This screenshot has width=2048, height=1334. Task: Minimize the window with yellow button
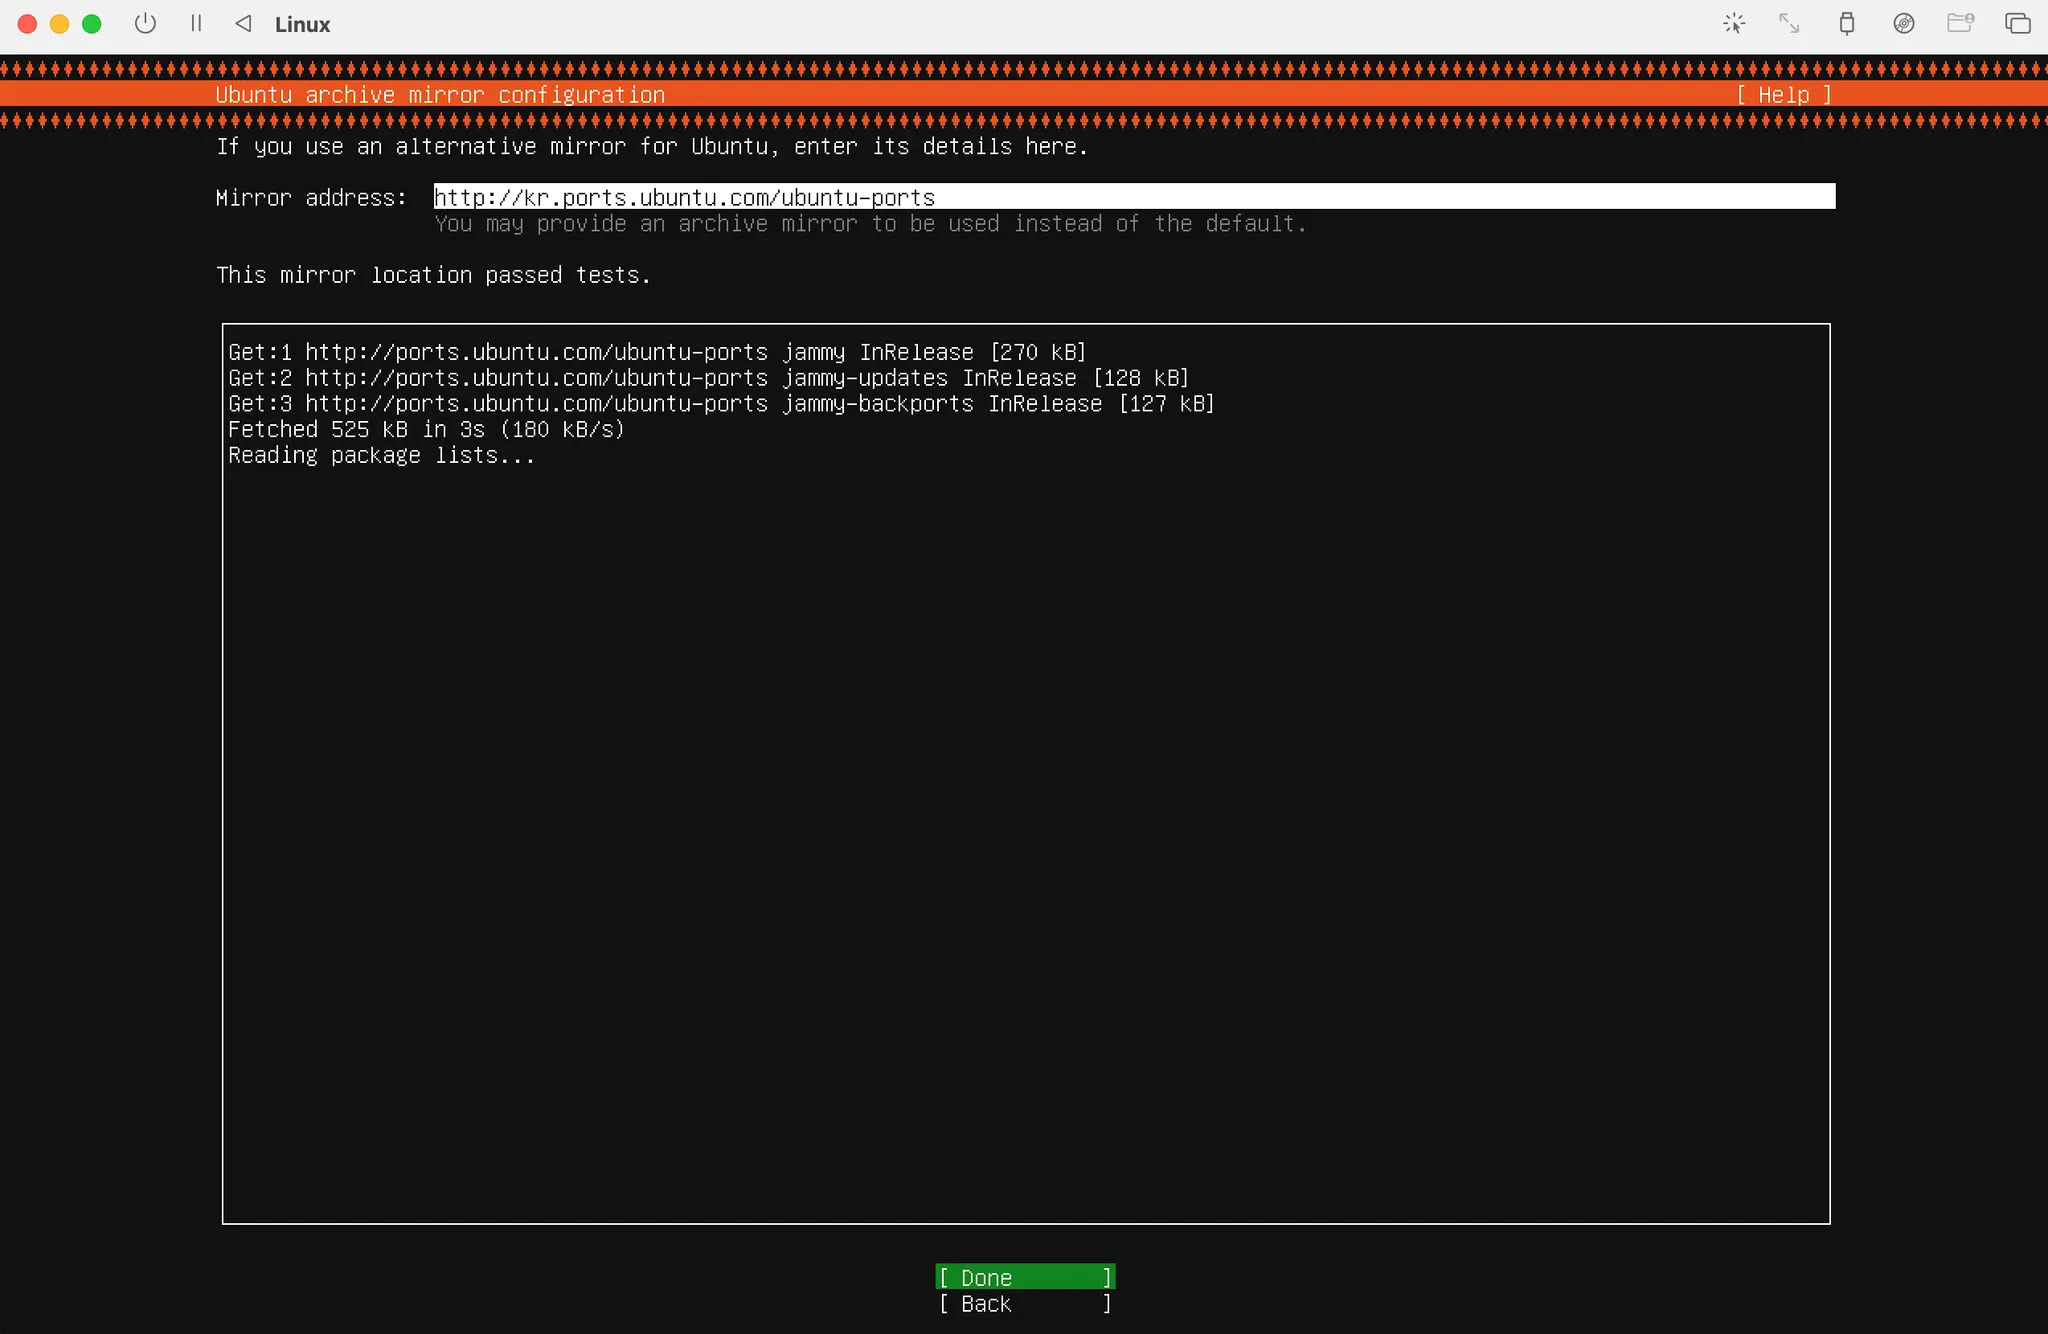(60, 24)
